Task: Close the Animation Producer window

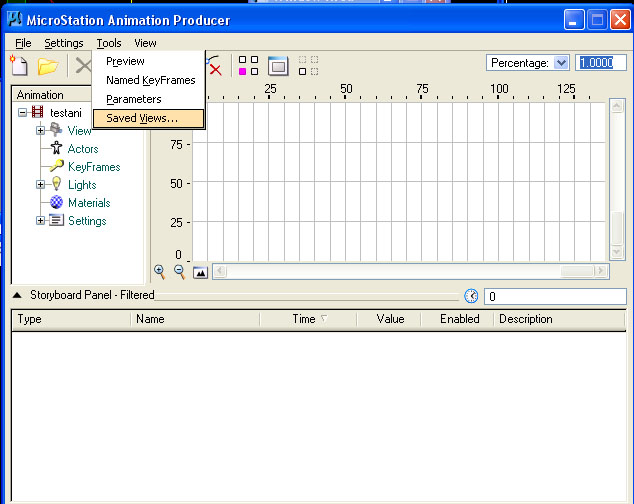Action: [621, 20]
